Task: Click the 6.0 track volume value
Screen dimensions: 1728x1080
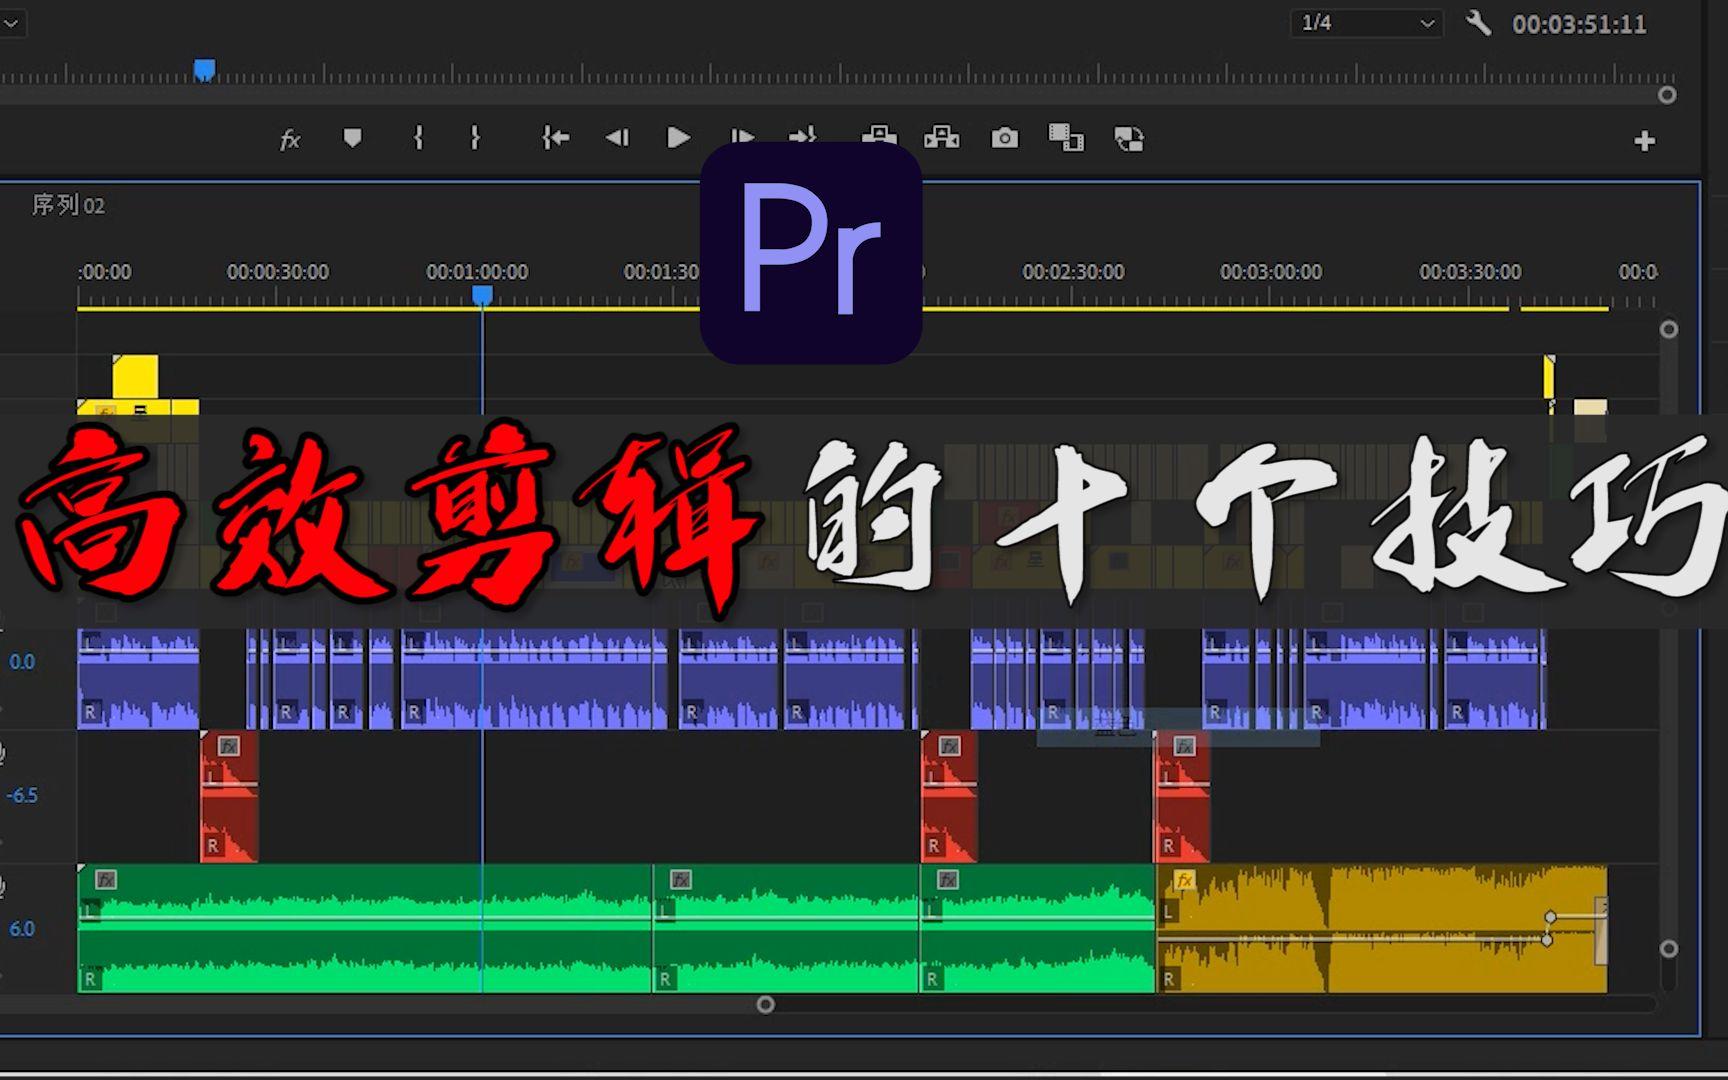Action: (22, 928)
